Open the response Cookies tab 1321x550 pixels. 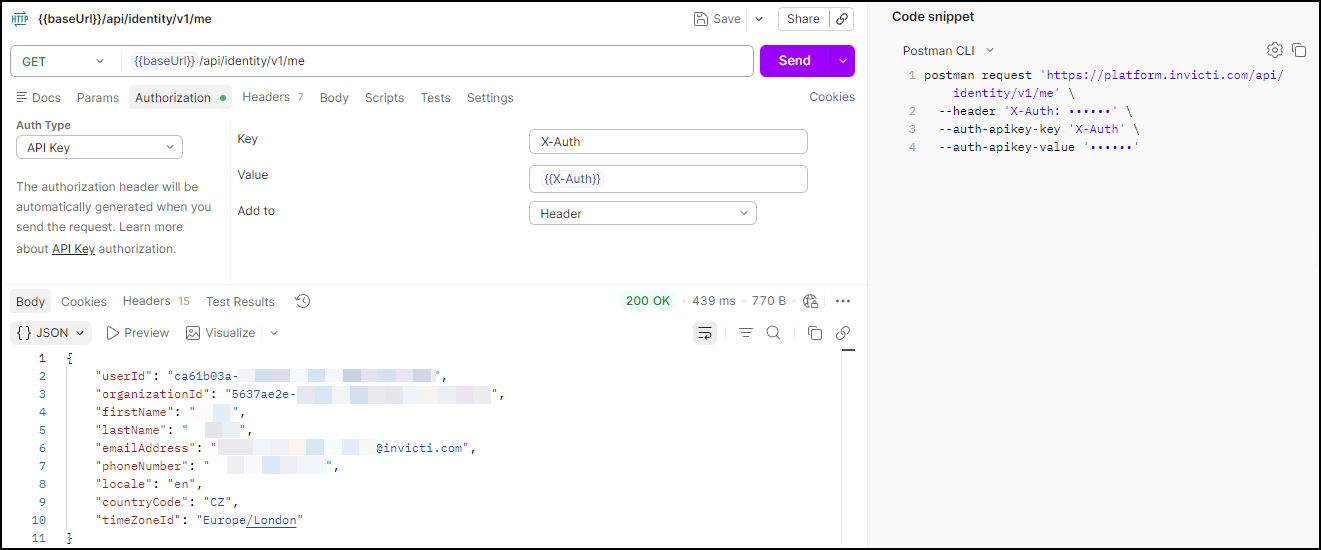click(84, 302)
